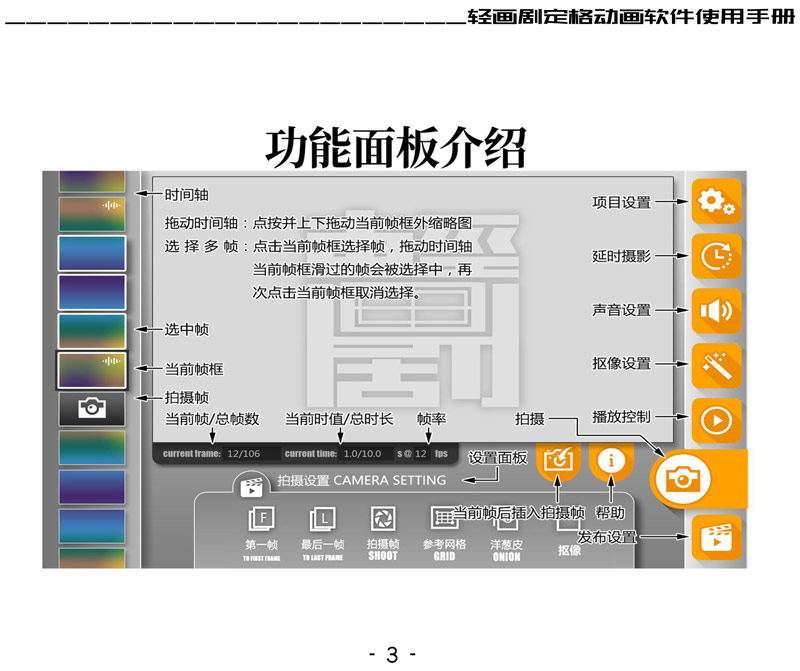Open the time-lapse photography clock icon

[716, 257]
